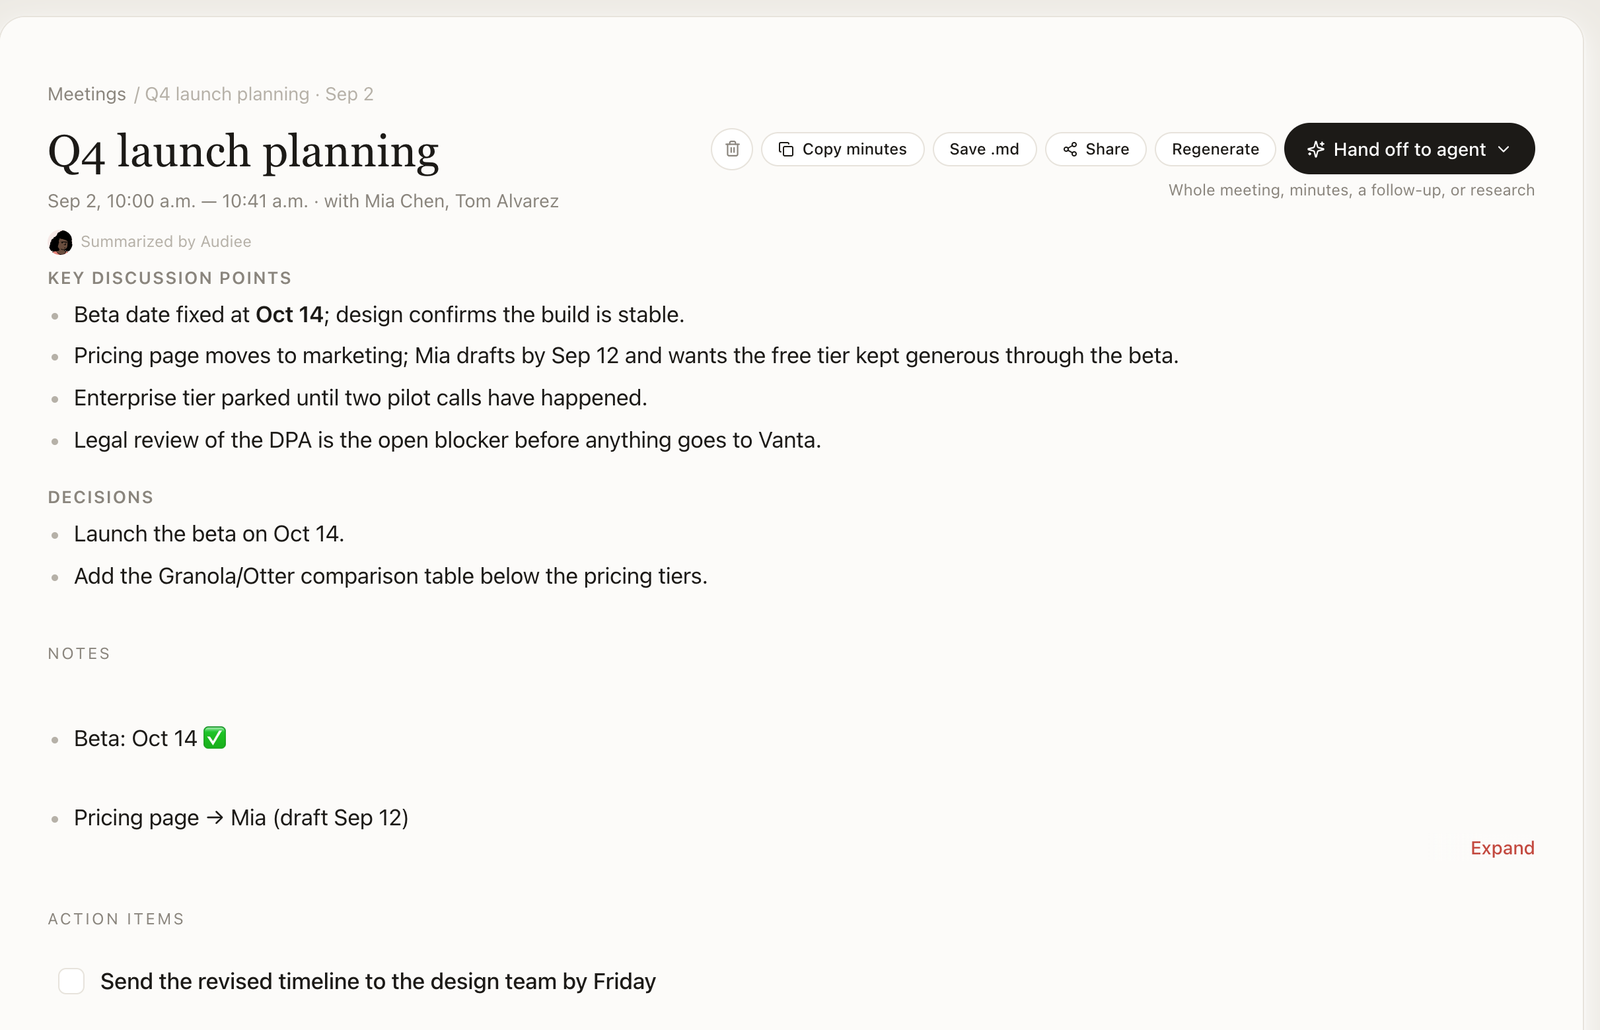The height and width of the screenshot is (1030, 1600).
Task: Expand the Notes section
Action: [x=1502, y=848]
